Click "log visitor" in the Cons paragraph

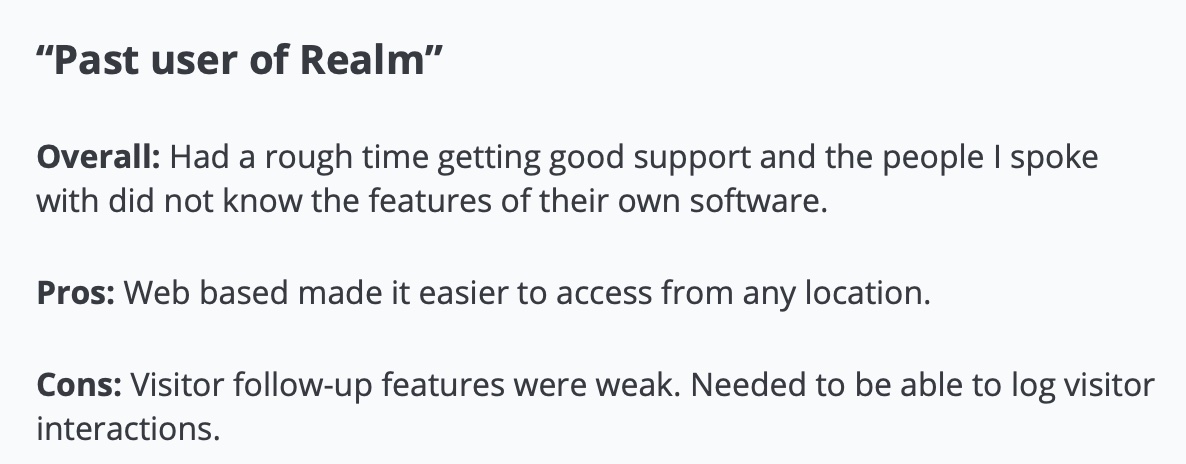click(1087, 385)
